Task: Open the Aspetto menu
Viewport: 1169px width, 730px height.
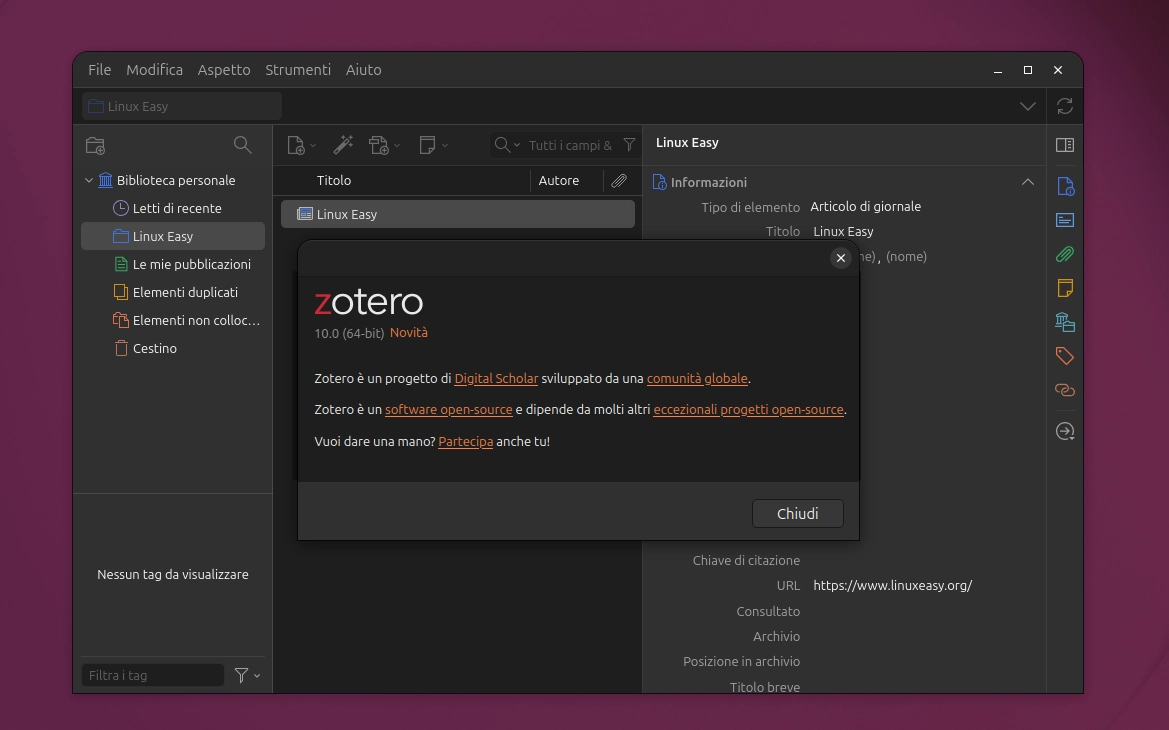Action: pos(224,69)
